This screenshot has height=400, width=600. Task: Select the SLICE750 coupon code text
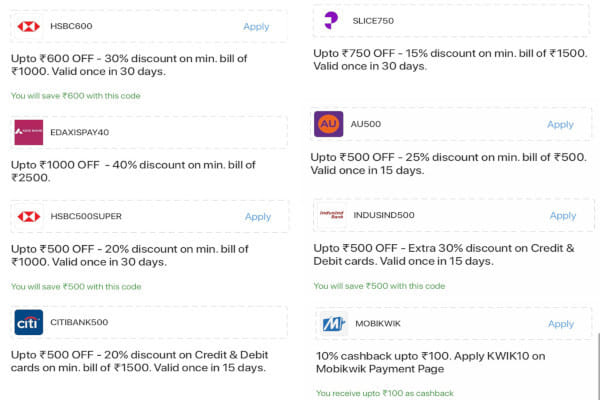(x=373, y=21)
